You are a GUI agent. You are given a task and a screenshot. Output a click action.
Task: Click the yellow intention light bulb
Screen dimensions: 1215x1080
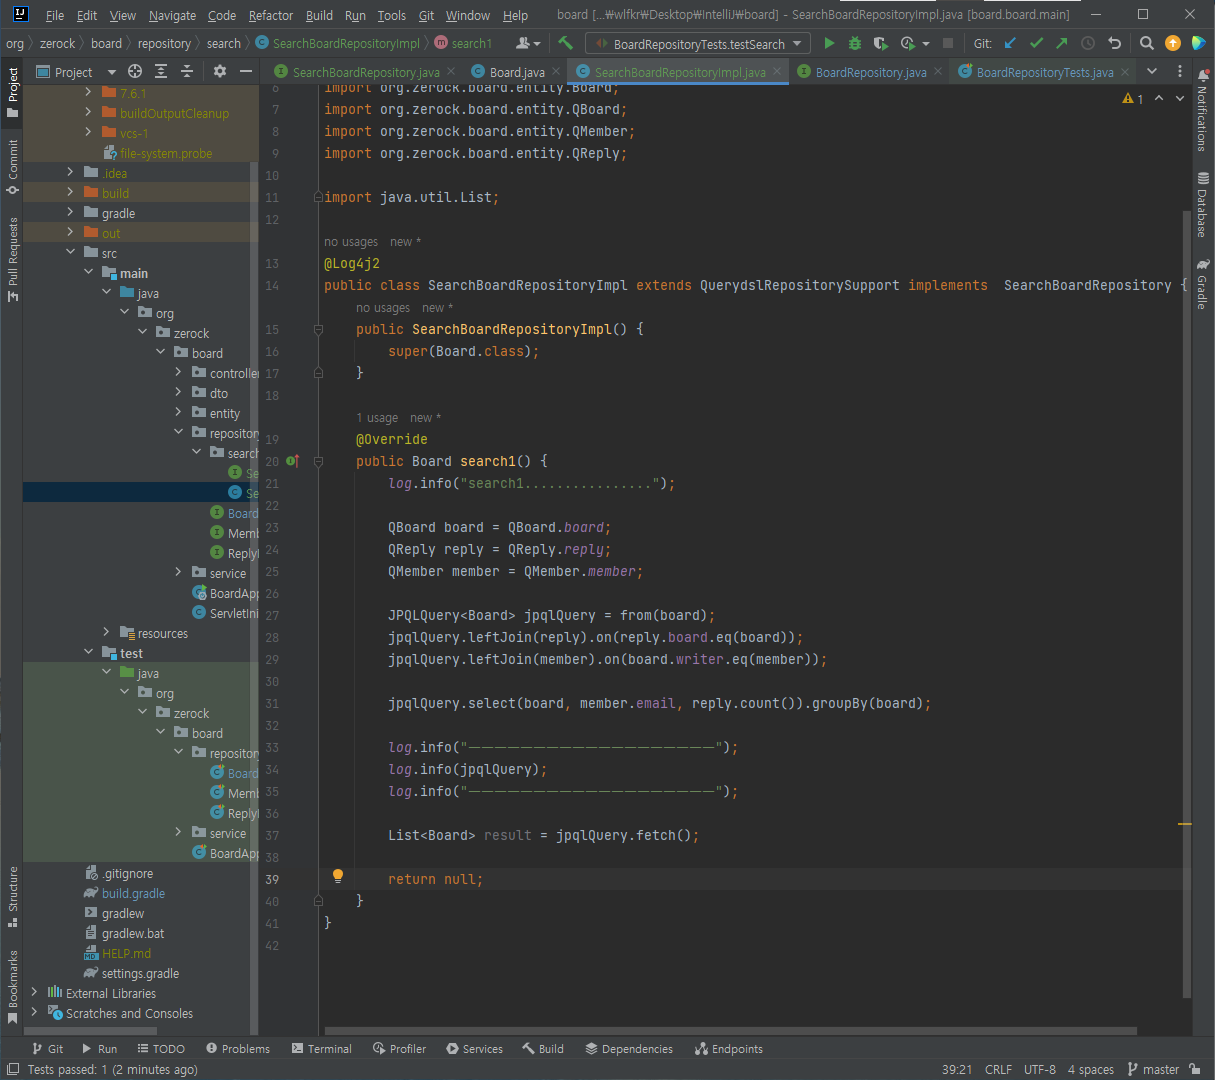pos(338,876)
